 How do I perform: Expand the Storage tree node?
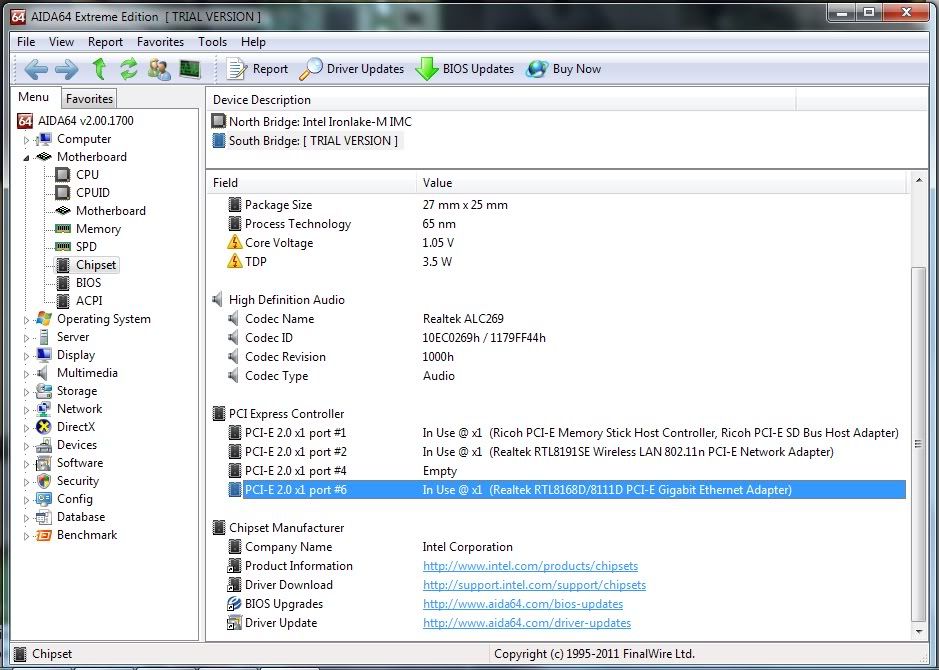pyautogui.click(x=26, y=392)
